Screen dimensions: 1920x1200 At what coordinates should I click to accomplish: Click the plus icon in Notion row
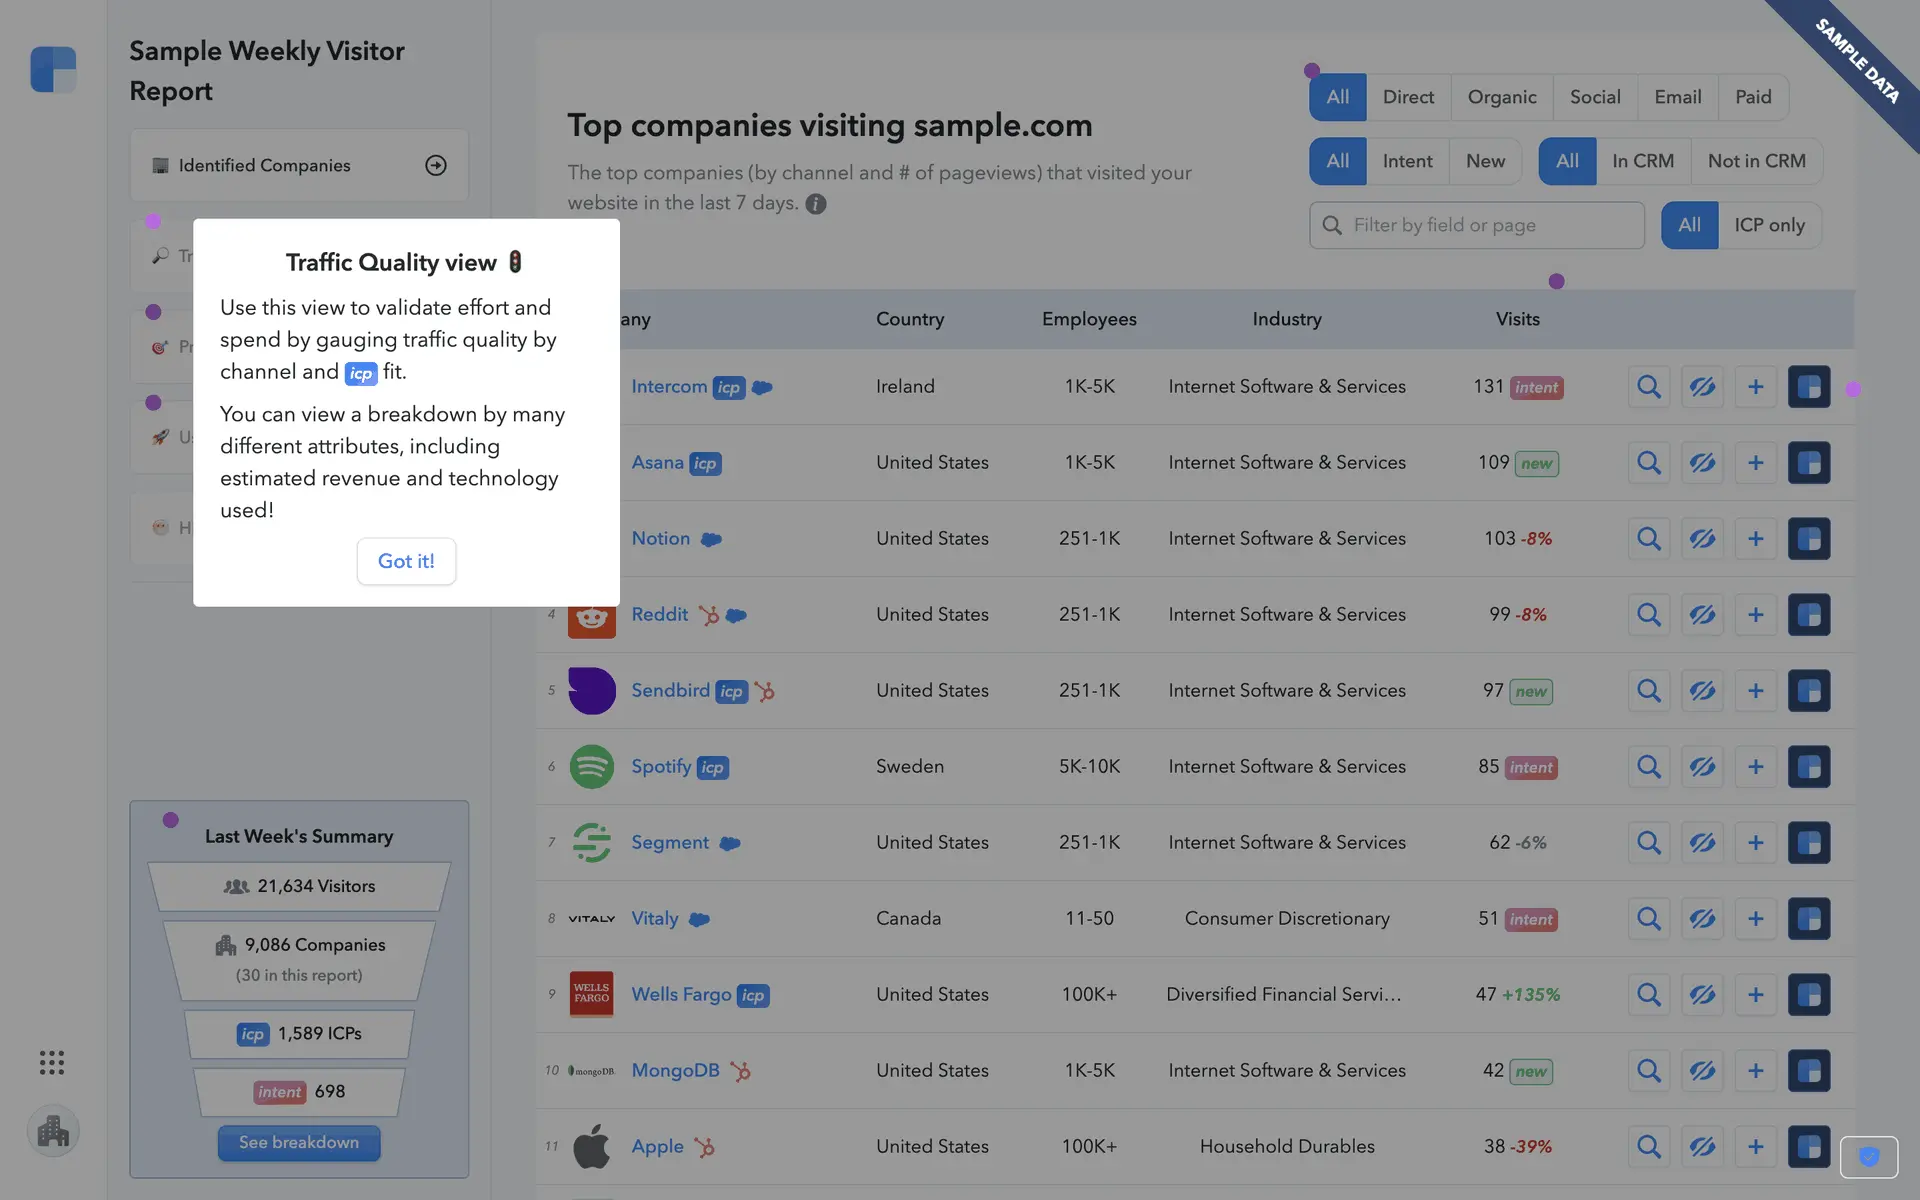[x=1755, y=539]
